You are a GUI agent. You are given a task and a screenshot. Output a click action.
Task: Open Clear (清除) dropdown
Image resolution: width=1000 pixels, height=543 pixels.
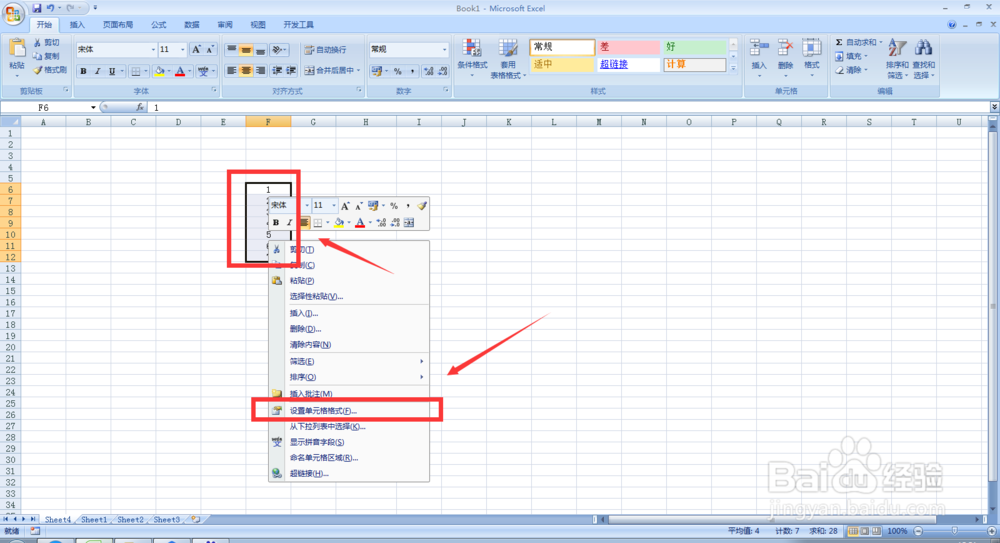[x=851, y=70]
